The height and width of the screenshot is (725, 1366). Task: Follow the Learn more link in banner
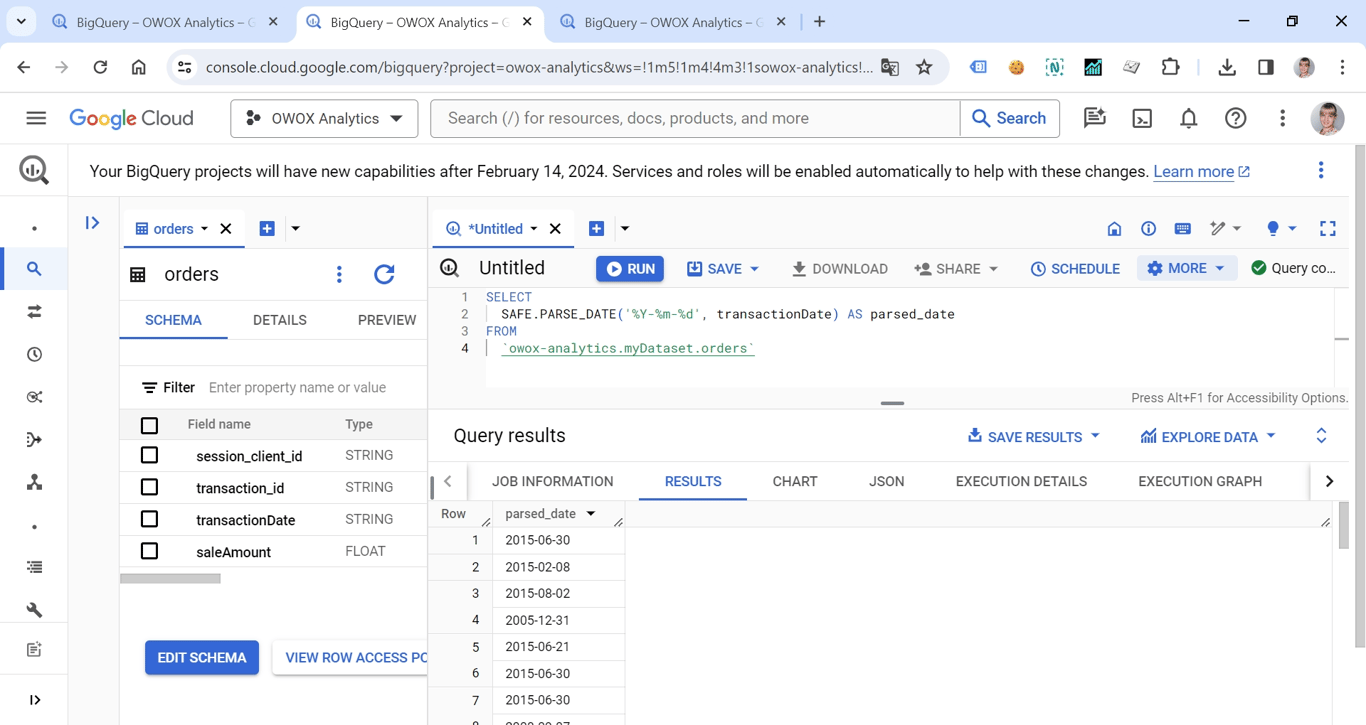click(1201, 172)
